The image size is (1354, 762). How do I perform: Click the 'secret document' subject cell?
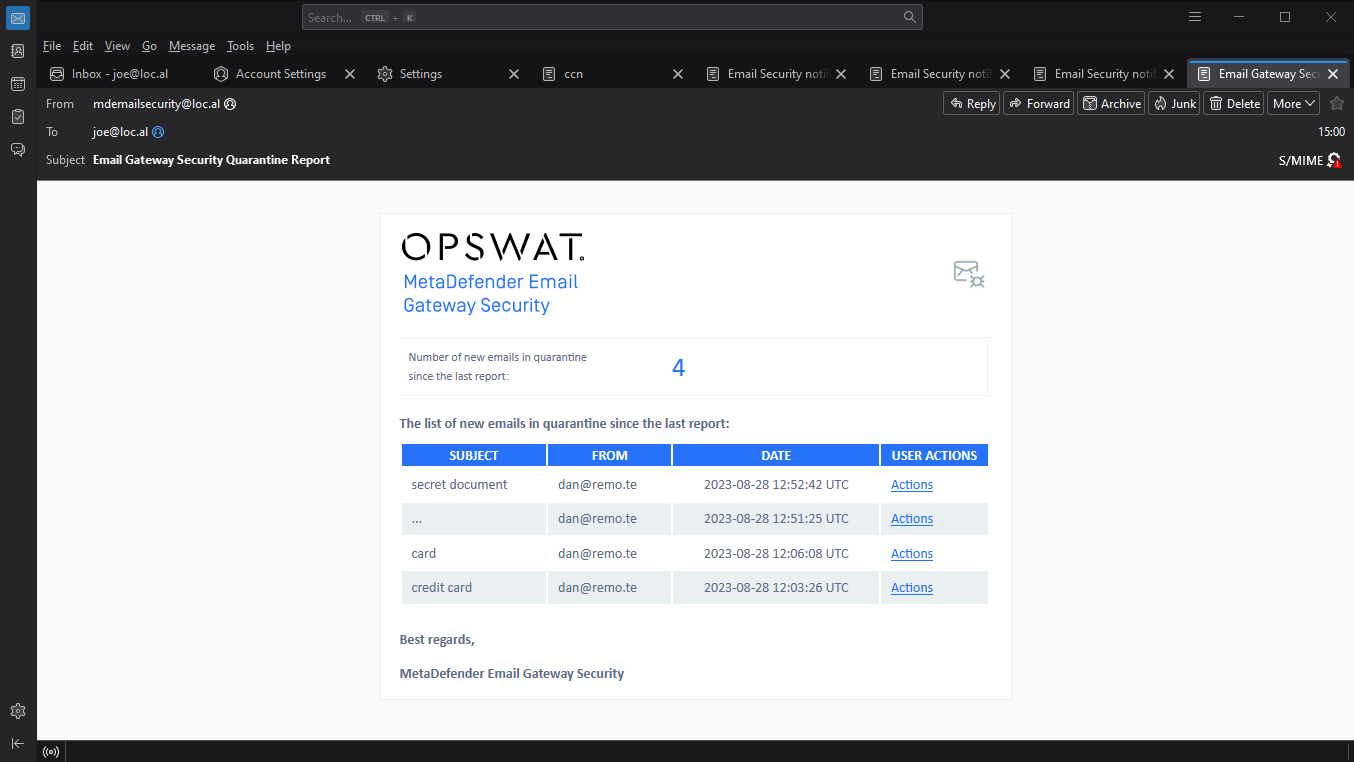[474, 485]
